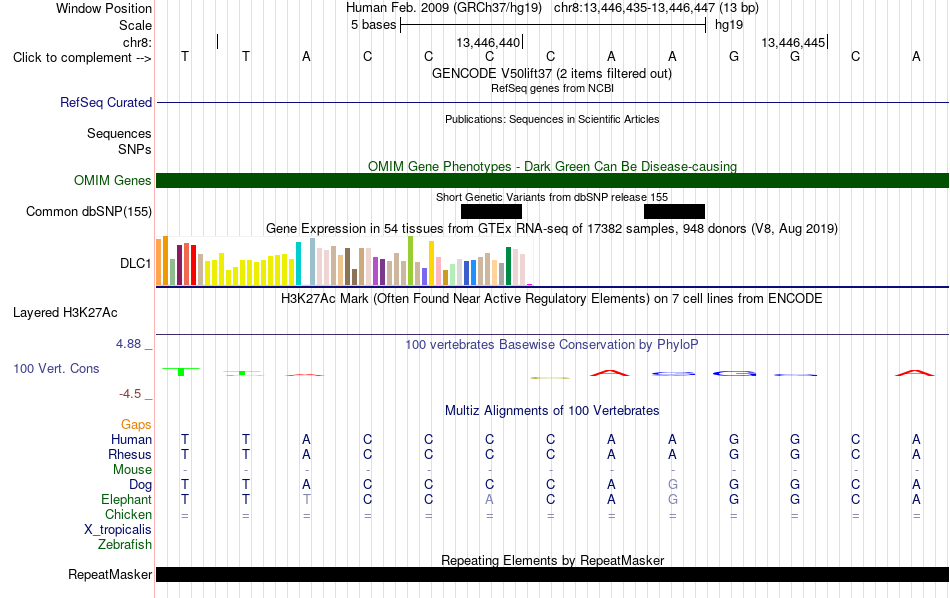The width and height of the screenshot is (950, 598).
Task: Click the 13,446,440 position label
Action: coord(488,42)
